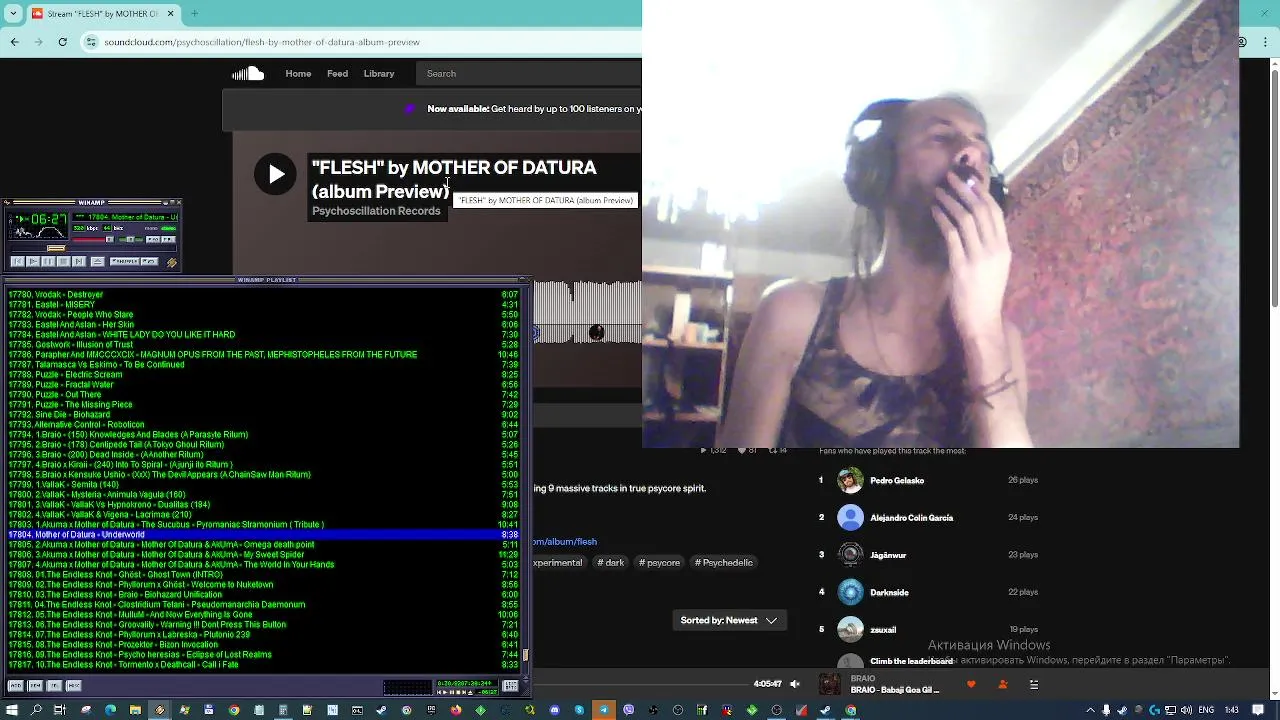Open Darknside fan profile
This screenshot has width=1280, height=720.
889,593
